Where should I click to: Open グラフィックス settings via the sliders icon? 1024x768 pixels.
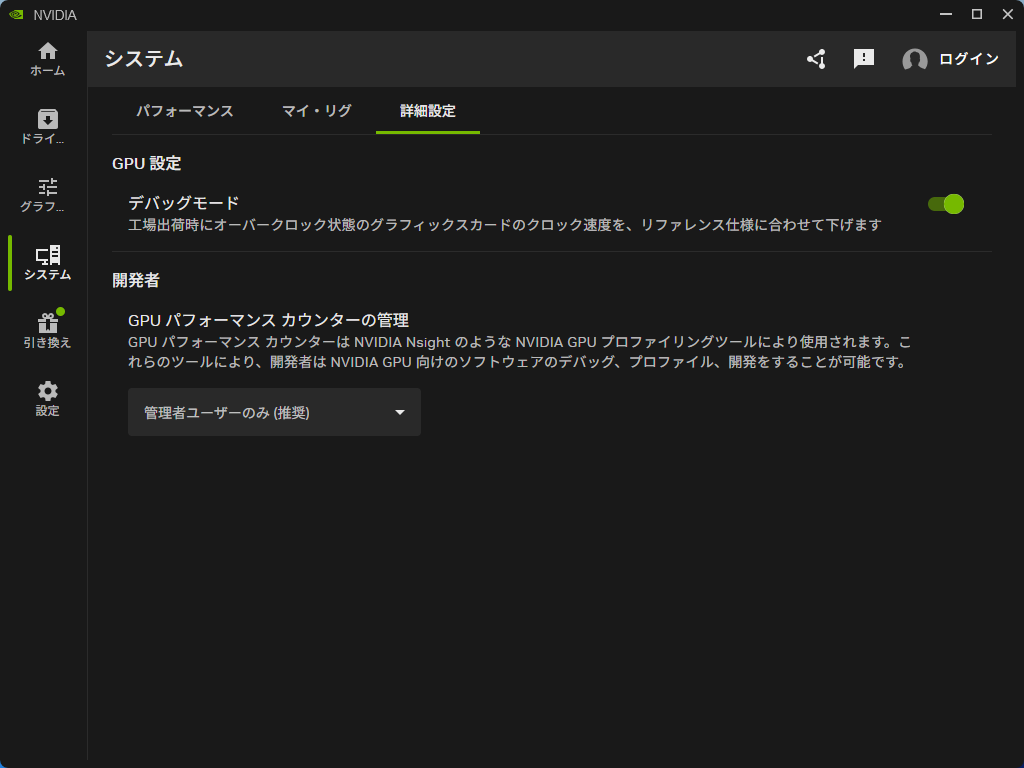[45, 188]
